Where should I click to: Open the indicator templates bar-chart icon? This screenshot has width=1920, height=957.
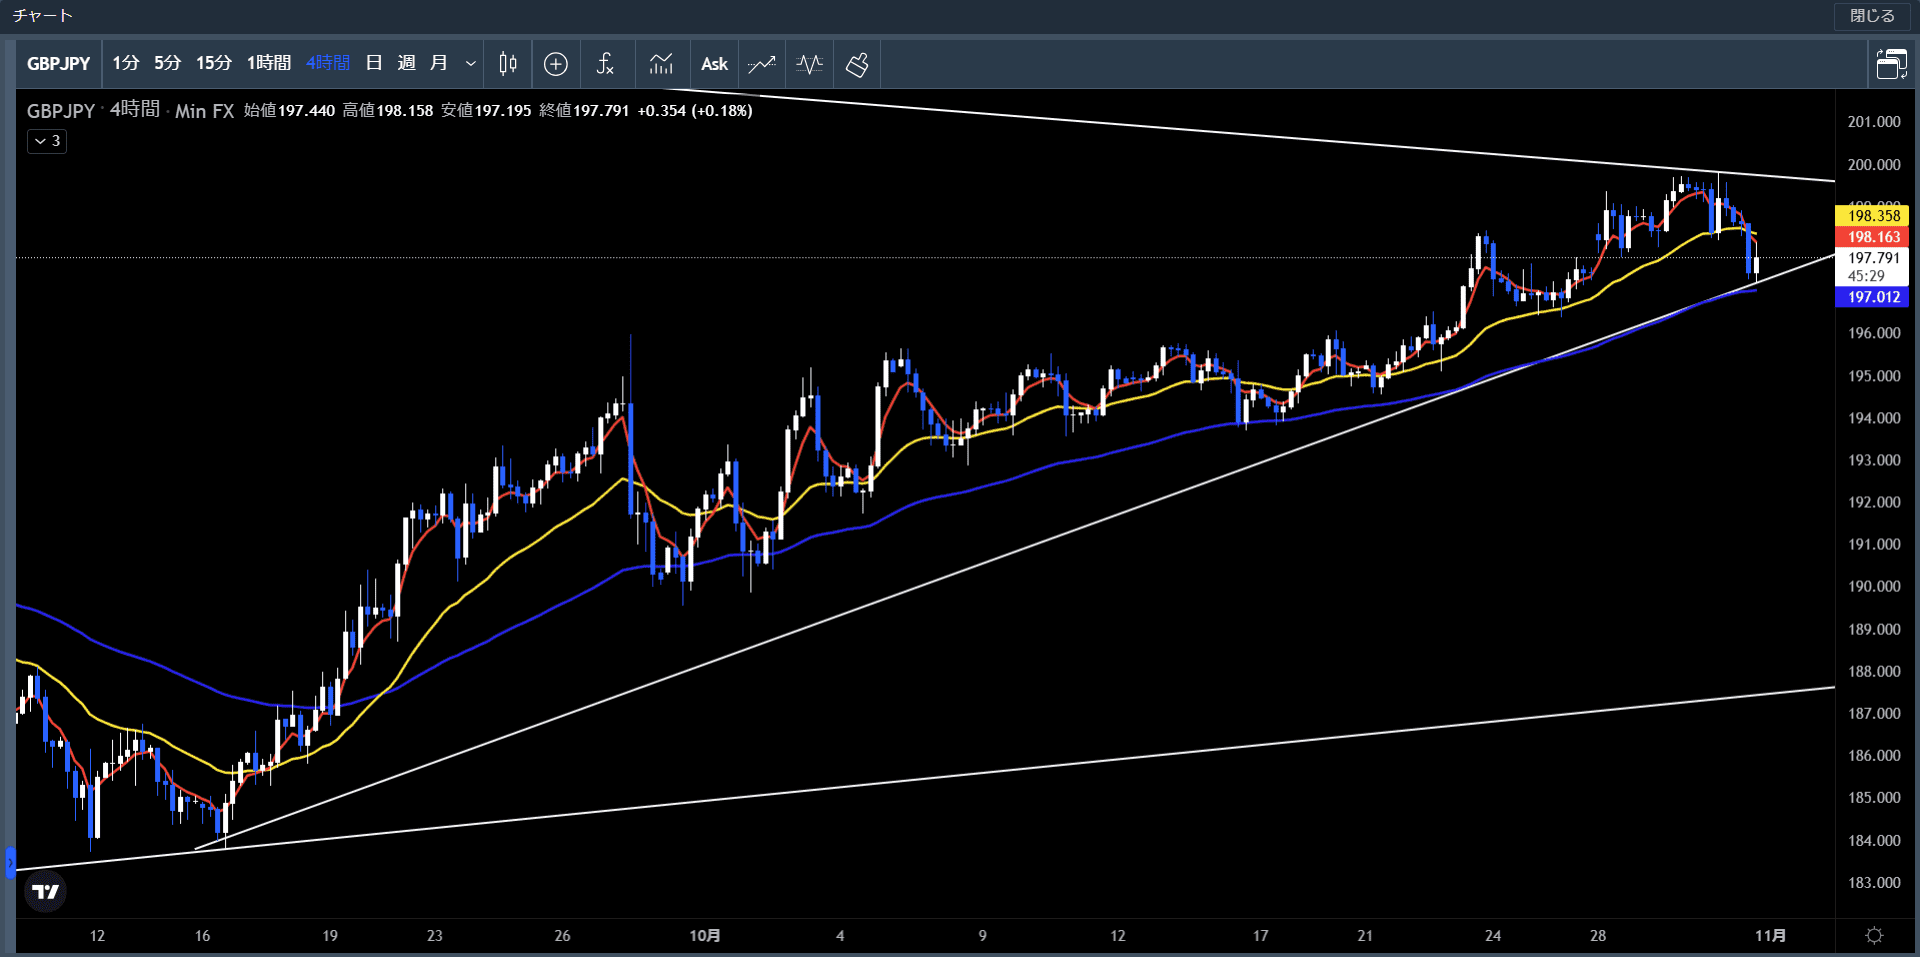(661, 64)
